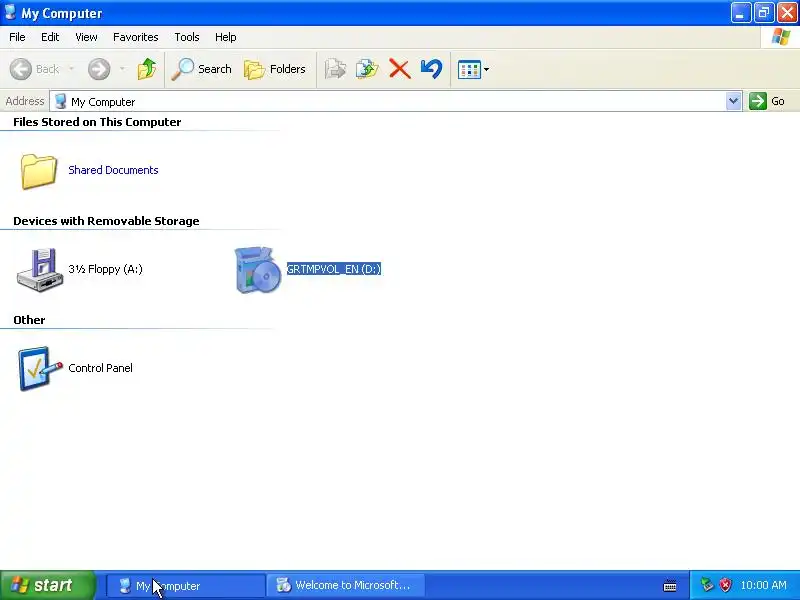
Task: Click the network connection tray icon
Action: coord(707,585)
